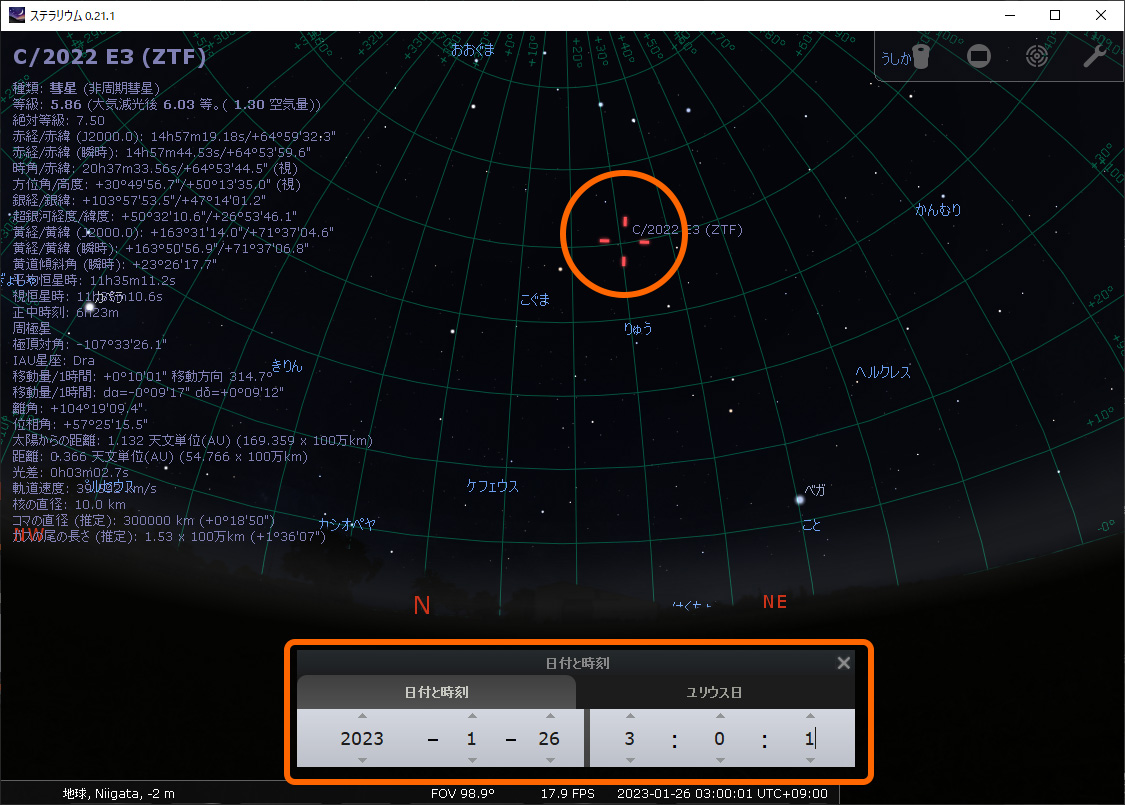Increase the day 26 with the up arrow
Viewport: 1125px width, 805px height.
[x=550, y=715]
